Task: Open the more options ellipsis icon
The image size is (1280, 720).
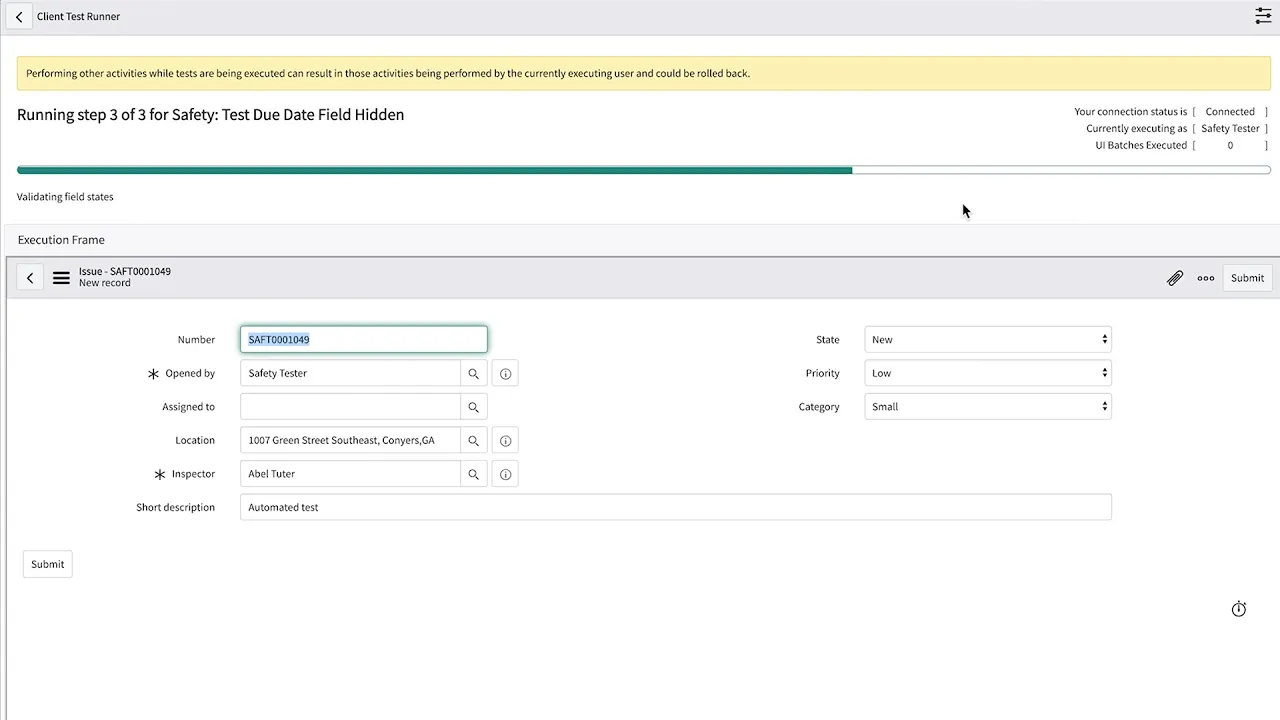Action: tap(1205, 278)
